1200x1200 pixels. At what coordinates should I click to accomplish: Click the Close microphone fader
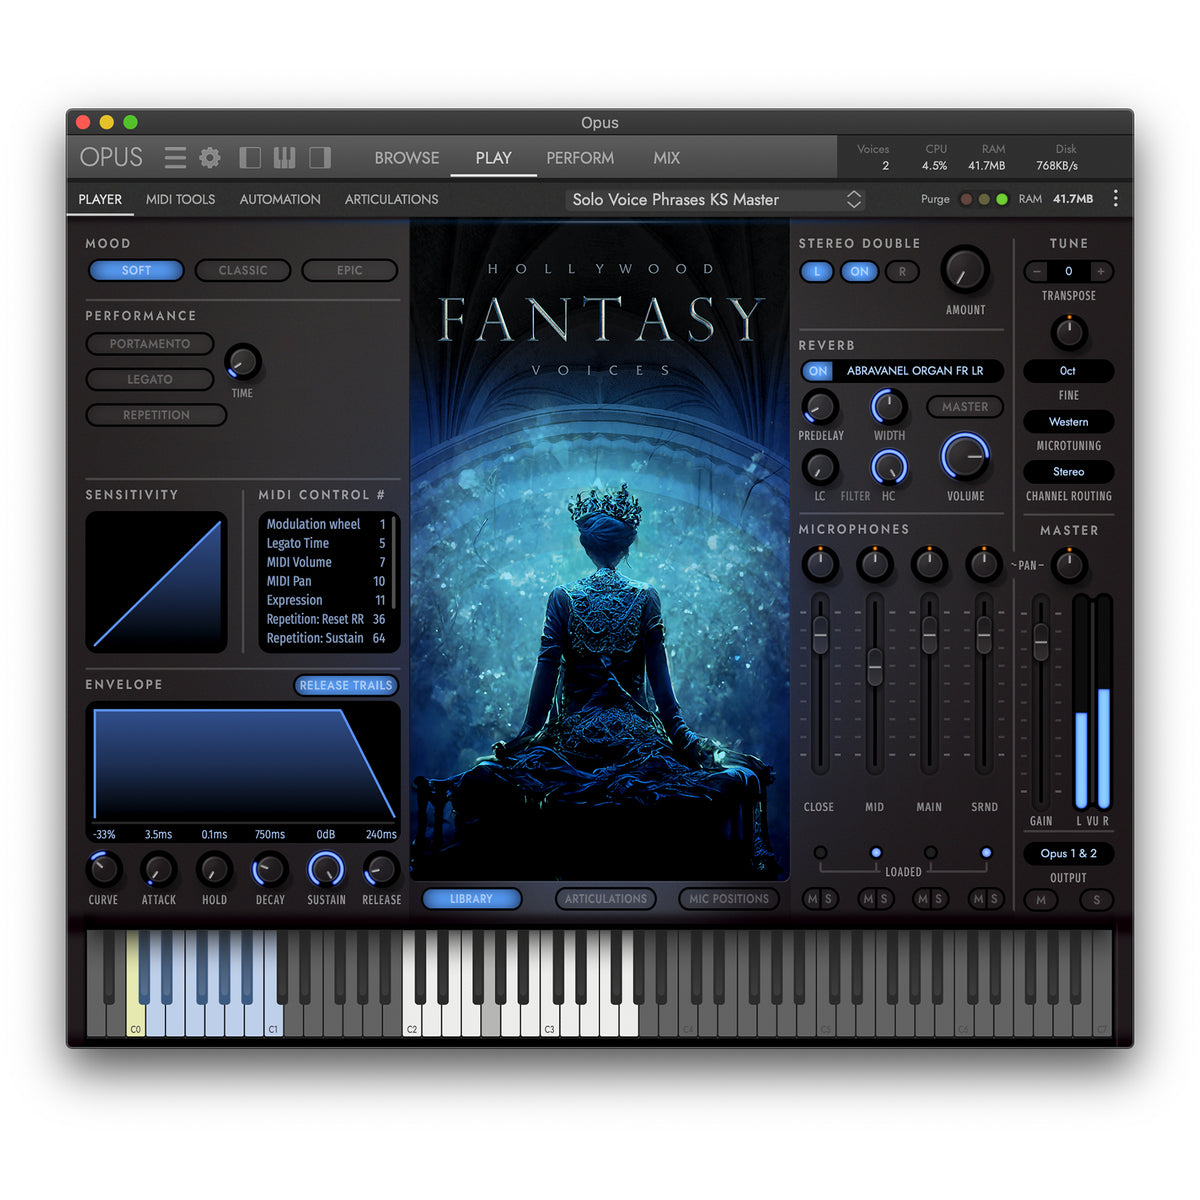(x=820, y=635)
